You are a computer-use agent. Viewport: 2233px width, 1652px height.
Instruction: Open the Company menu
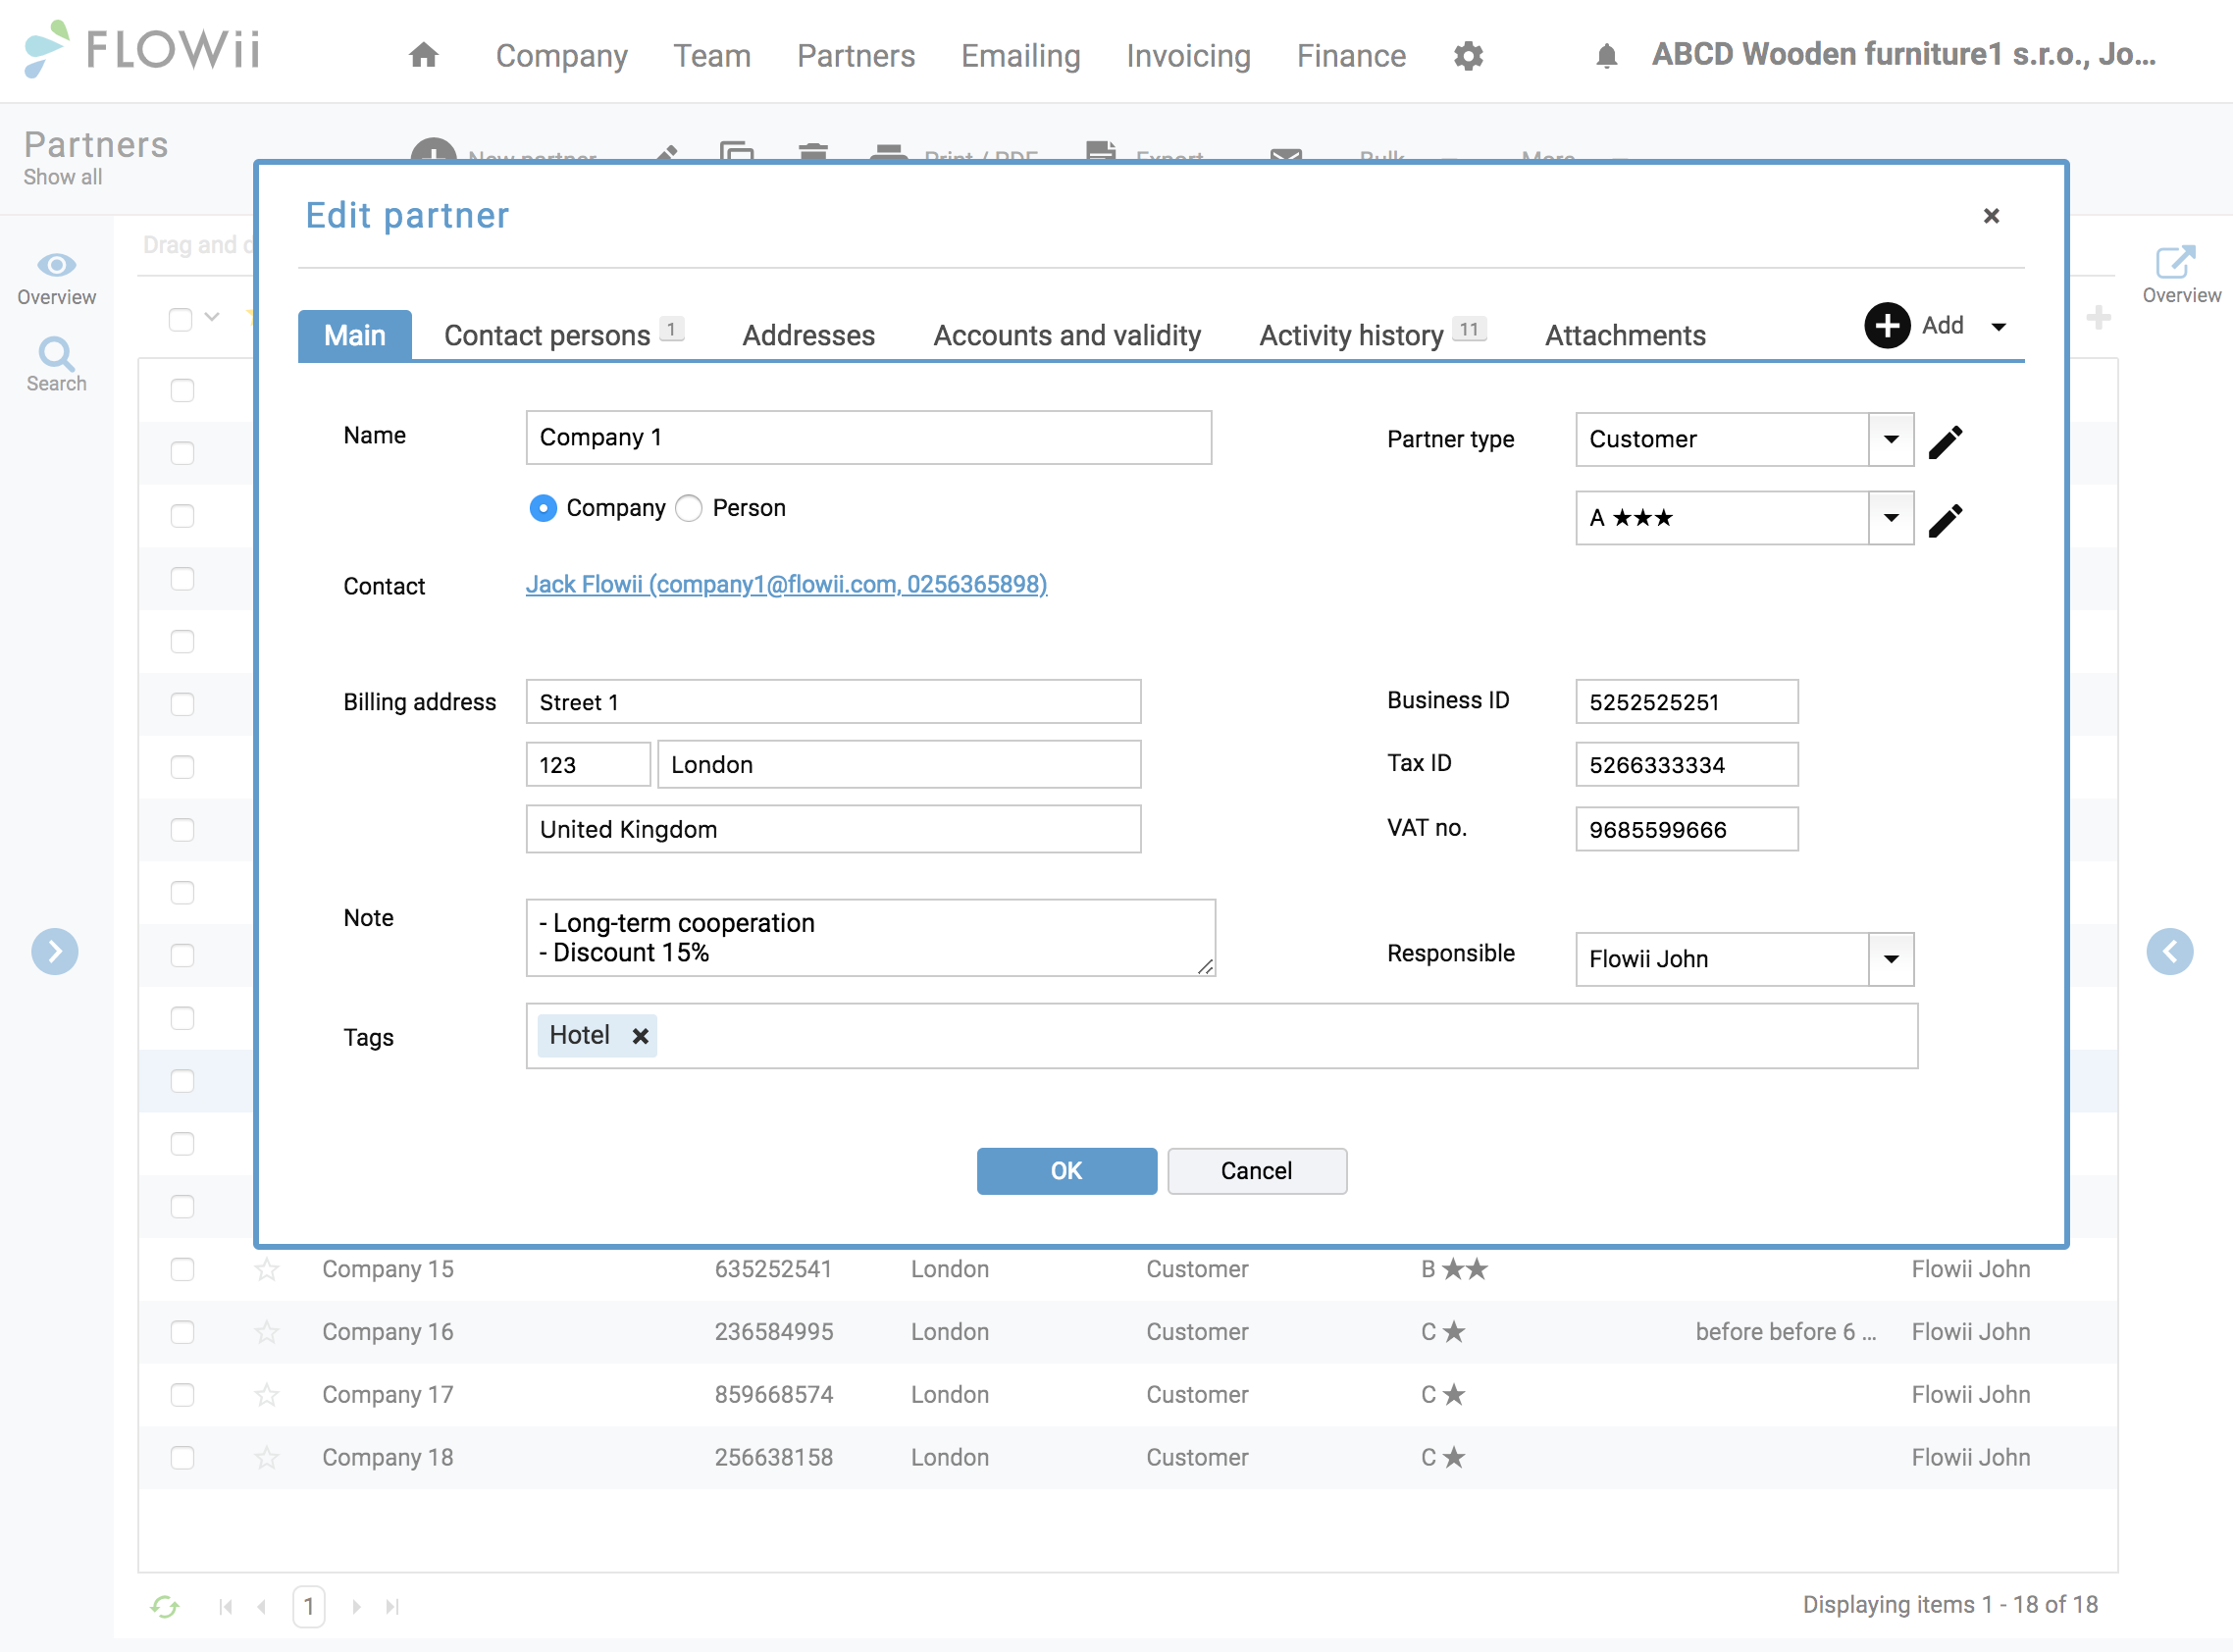point(561,56)
